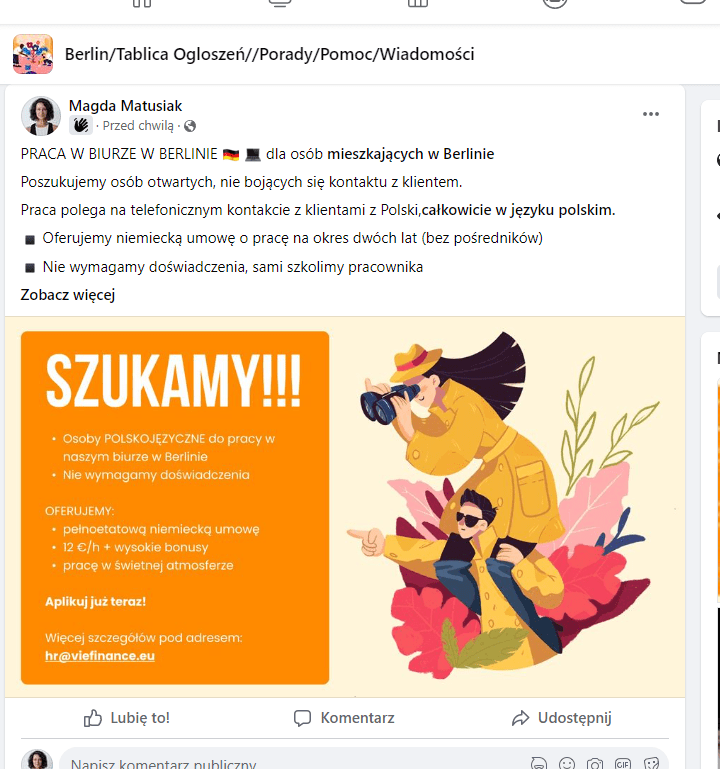
Task: Open Magda Matusiak's profile name link
Action: (x=126, y=106)
